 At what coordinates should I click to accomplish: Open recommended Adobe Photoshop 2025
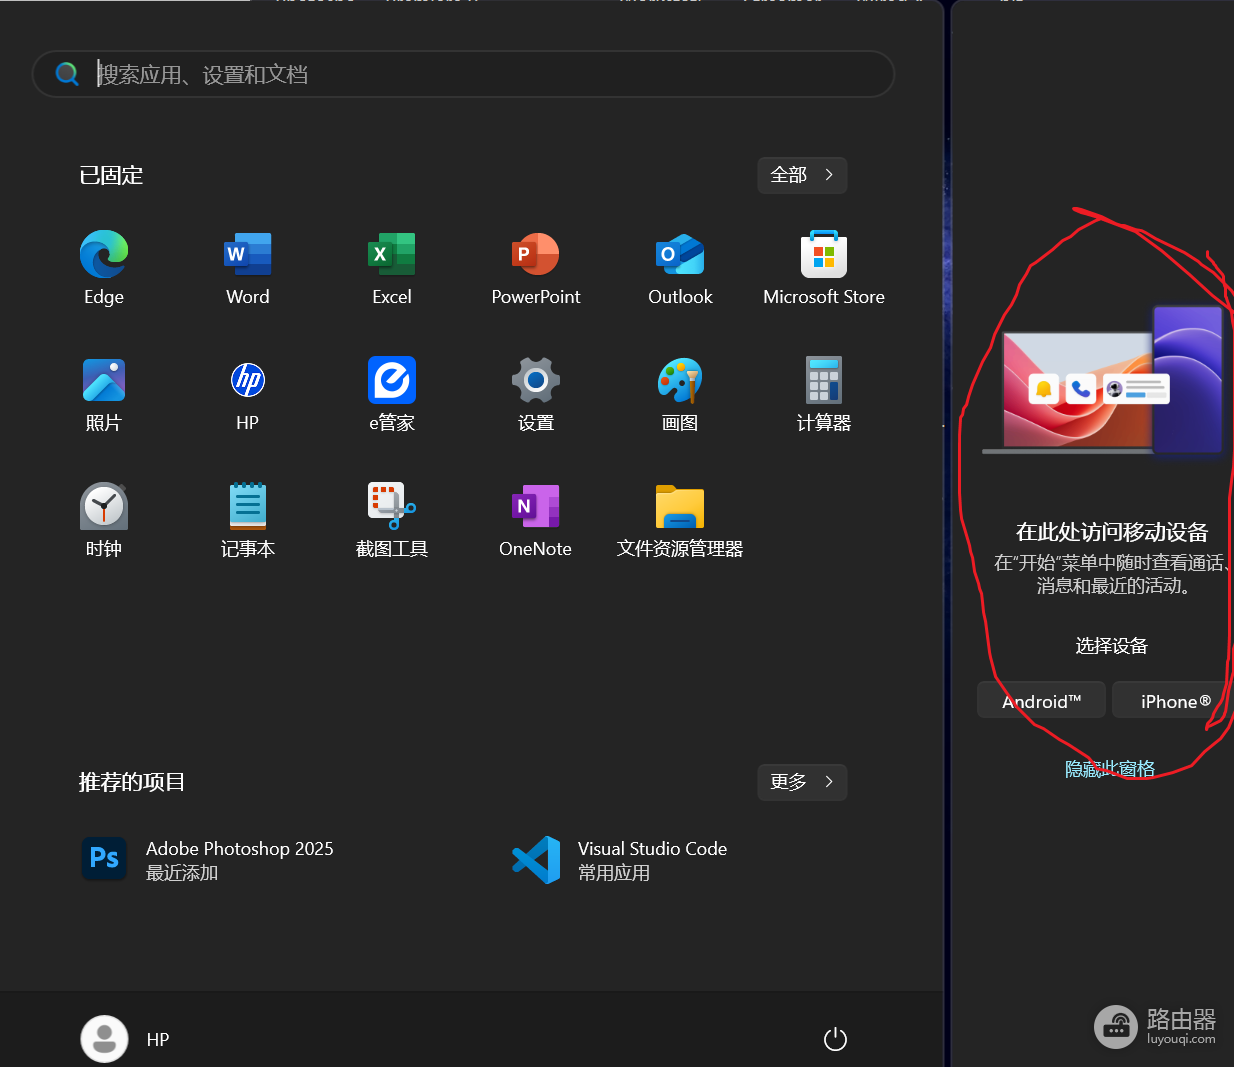pos(208,860)
